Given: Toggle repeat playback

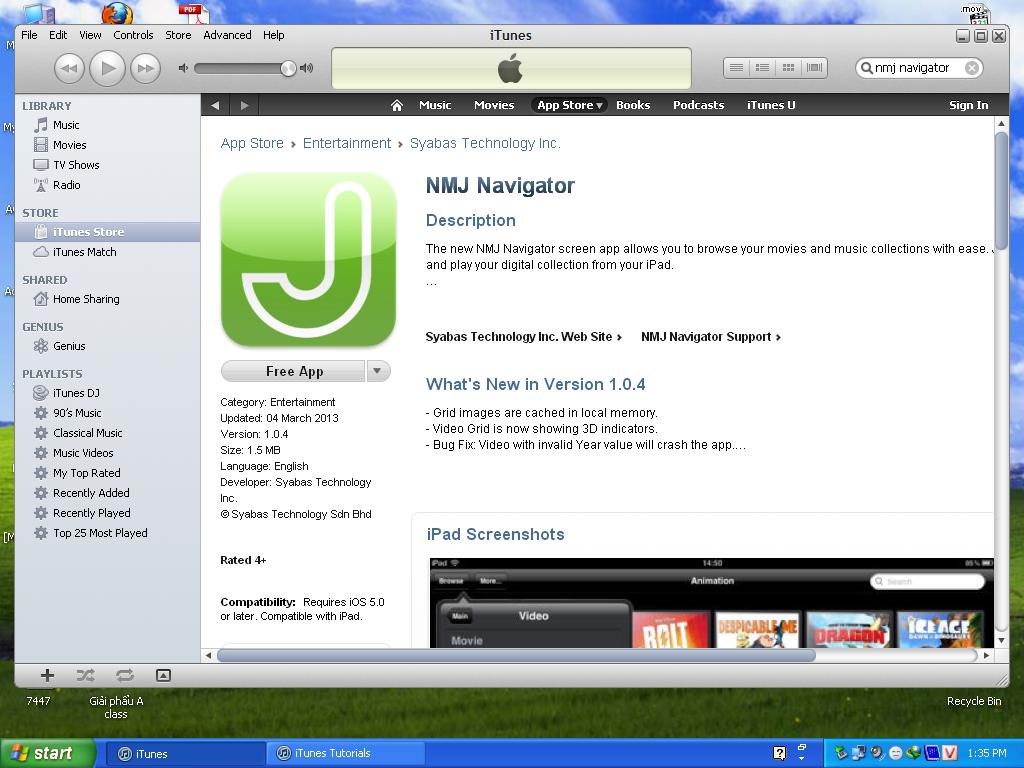Looking at the screenshot, I should coord(125,675).
